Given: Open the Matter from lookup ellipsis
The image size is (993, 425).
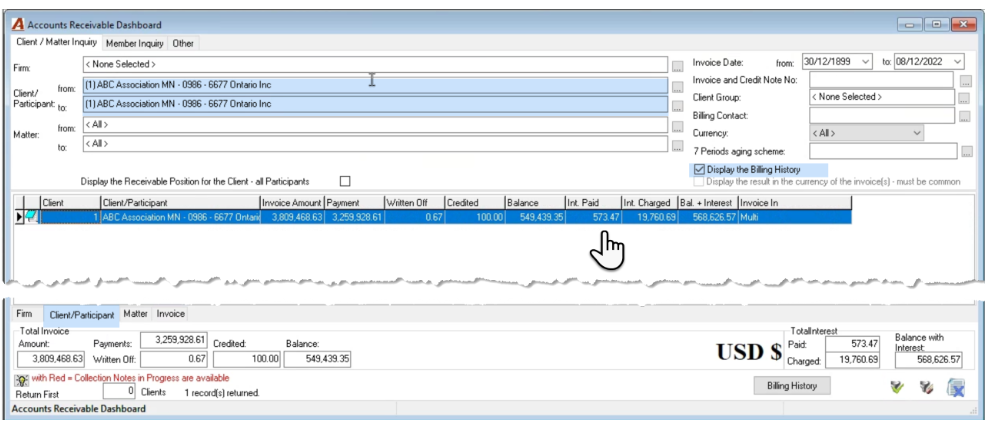Looking at the screenshot, I should coord(677,126).
